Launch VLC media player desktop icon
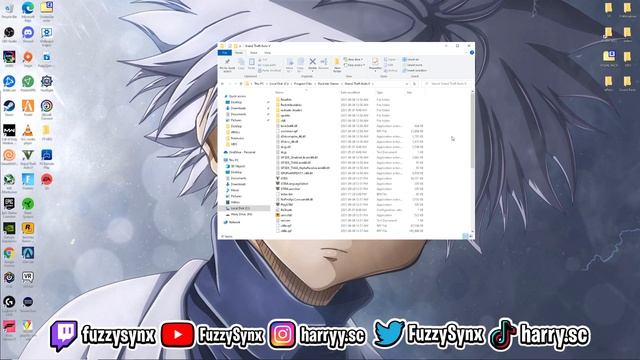 coord(28,133)
